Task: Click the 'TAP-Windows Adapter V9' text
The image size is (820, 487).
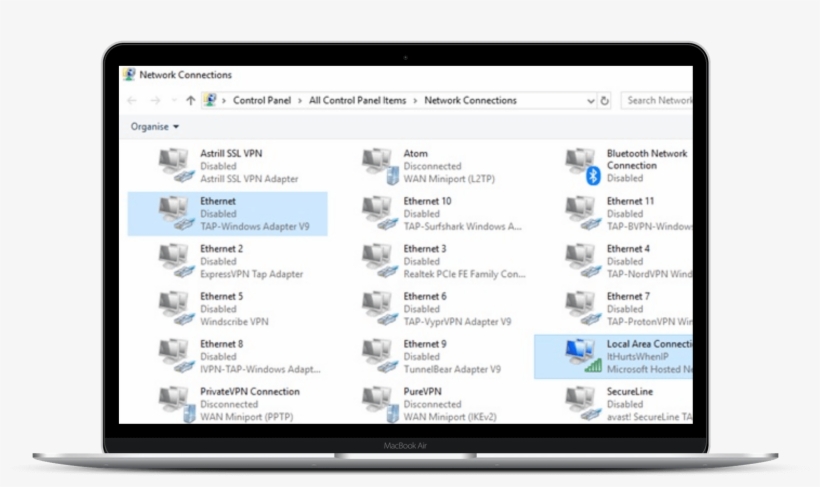Action: pos(255,226)
